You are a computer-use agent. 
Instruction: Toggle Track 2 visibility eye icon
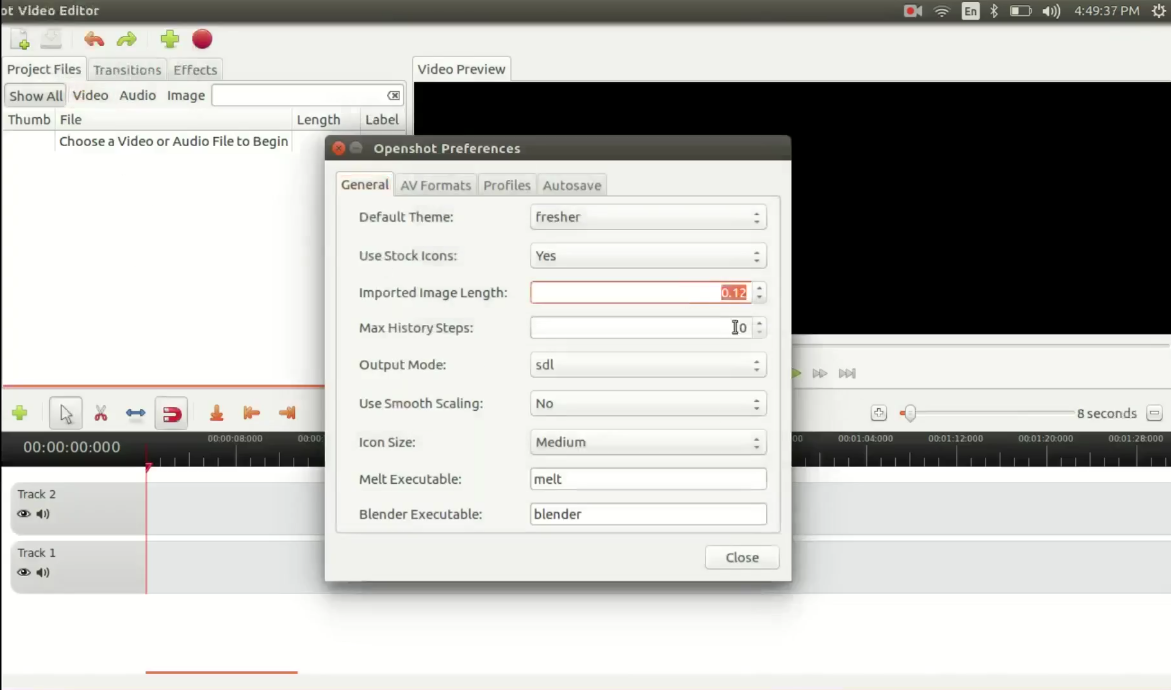point(24,514)
